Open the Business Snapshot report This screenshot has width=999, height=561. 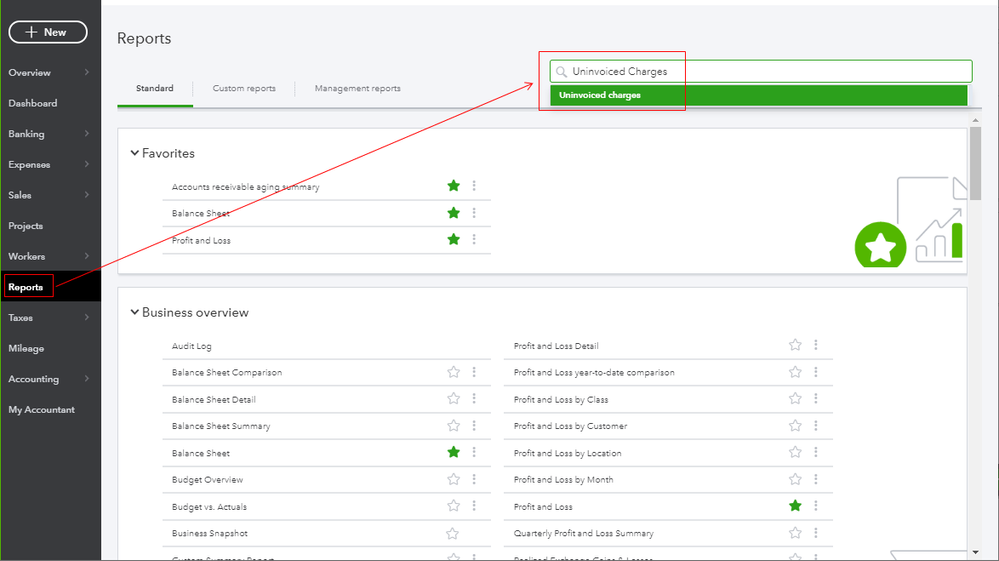210,533
